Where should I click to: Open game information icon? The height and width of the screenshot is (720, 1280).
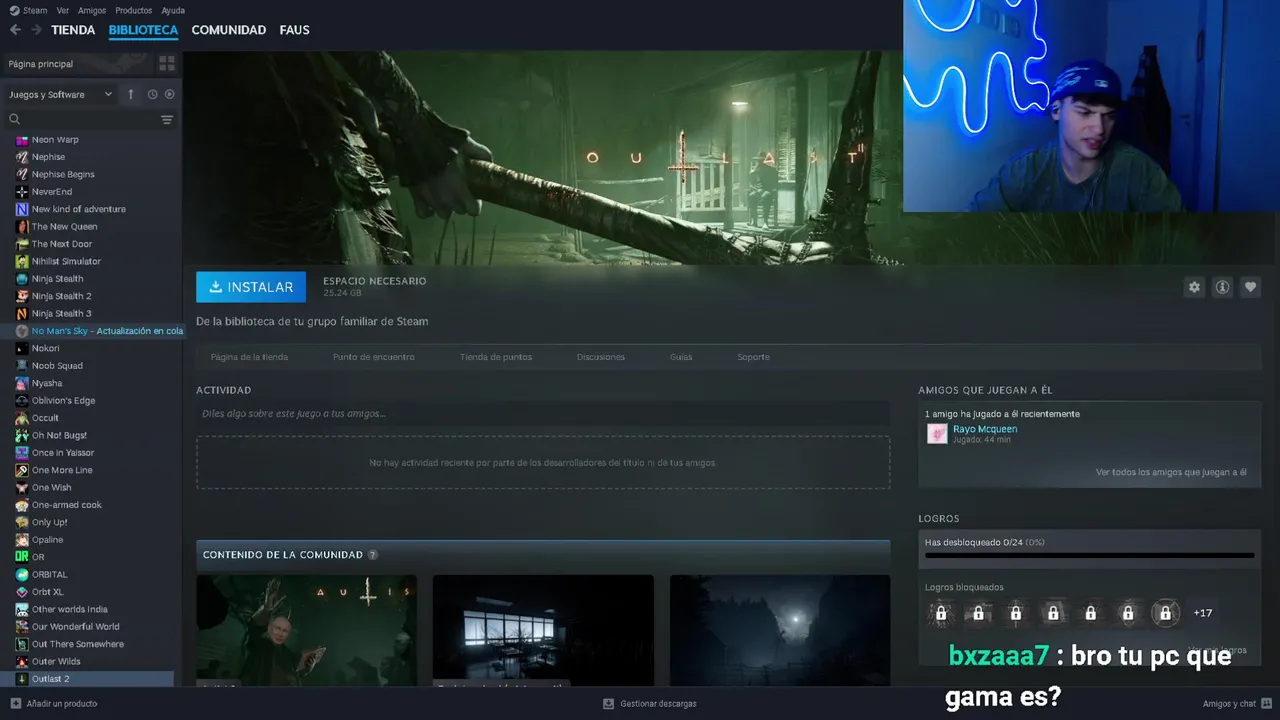(x=1222, y=287)
